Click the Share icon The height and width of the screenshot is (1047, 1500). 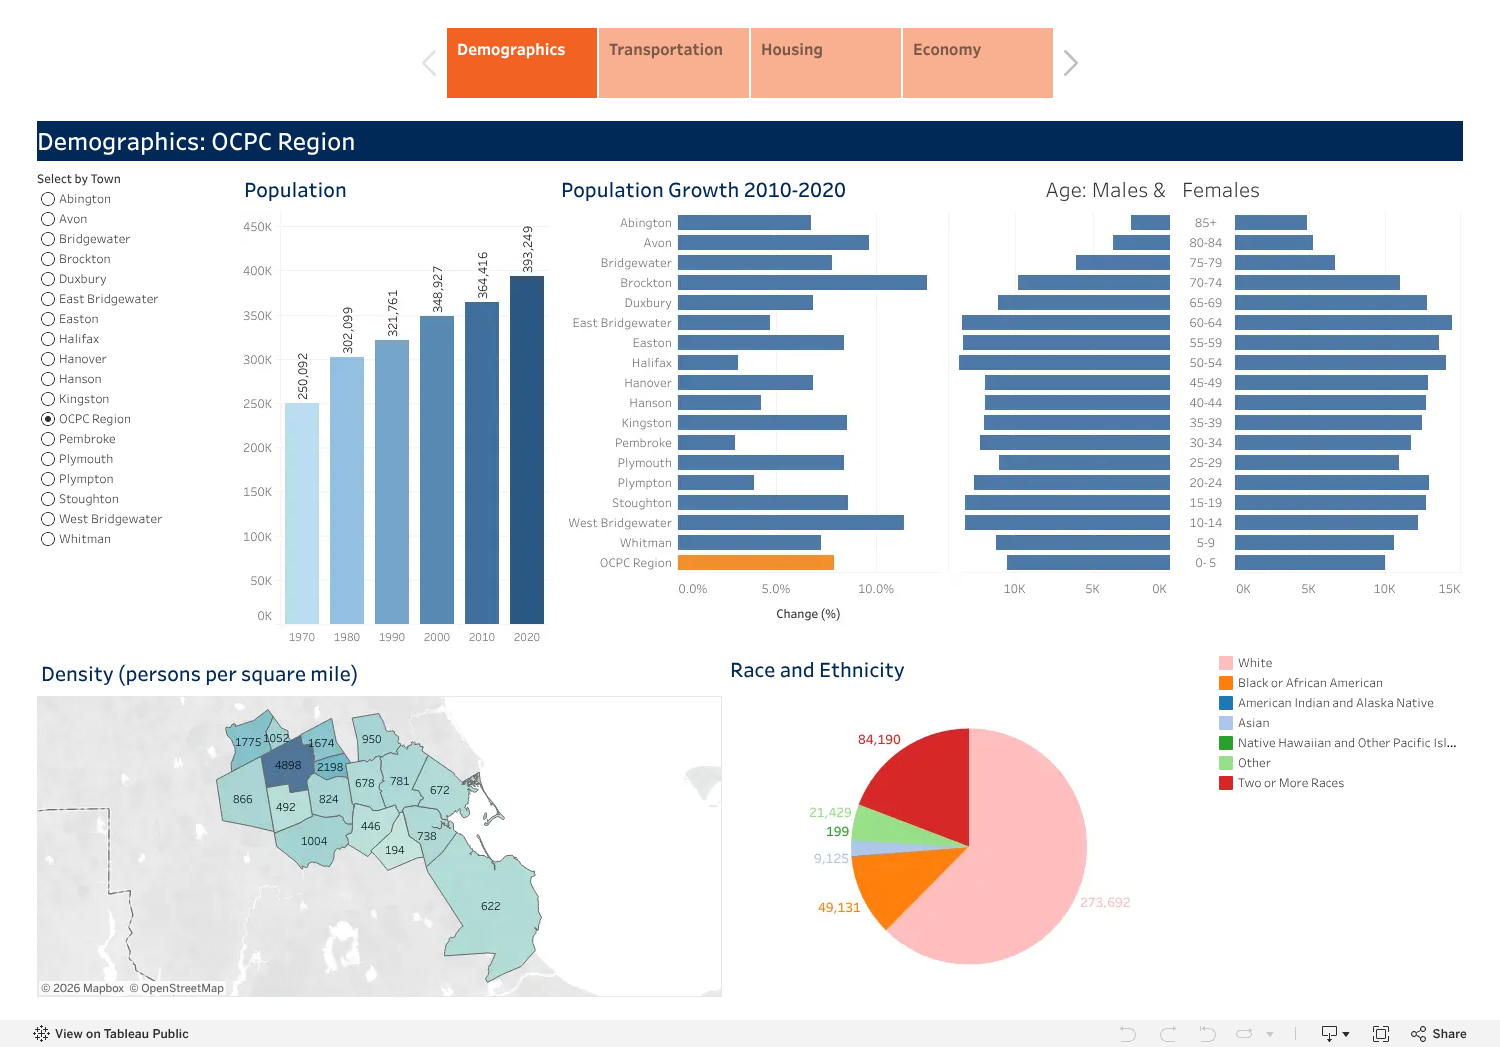(x=1418, y=1034)
